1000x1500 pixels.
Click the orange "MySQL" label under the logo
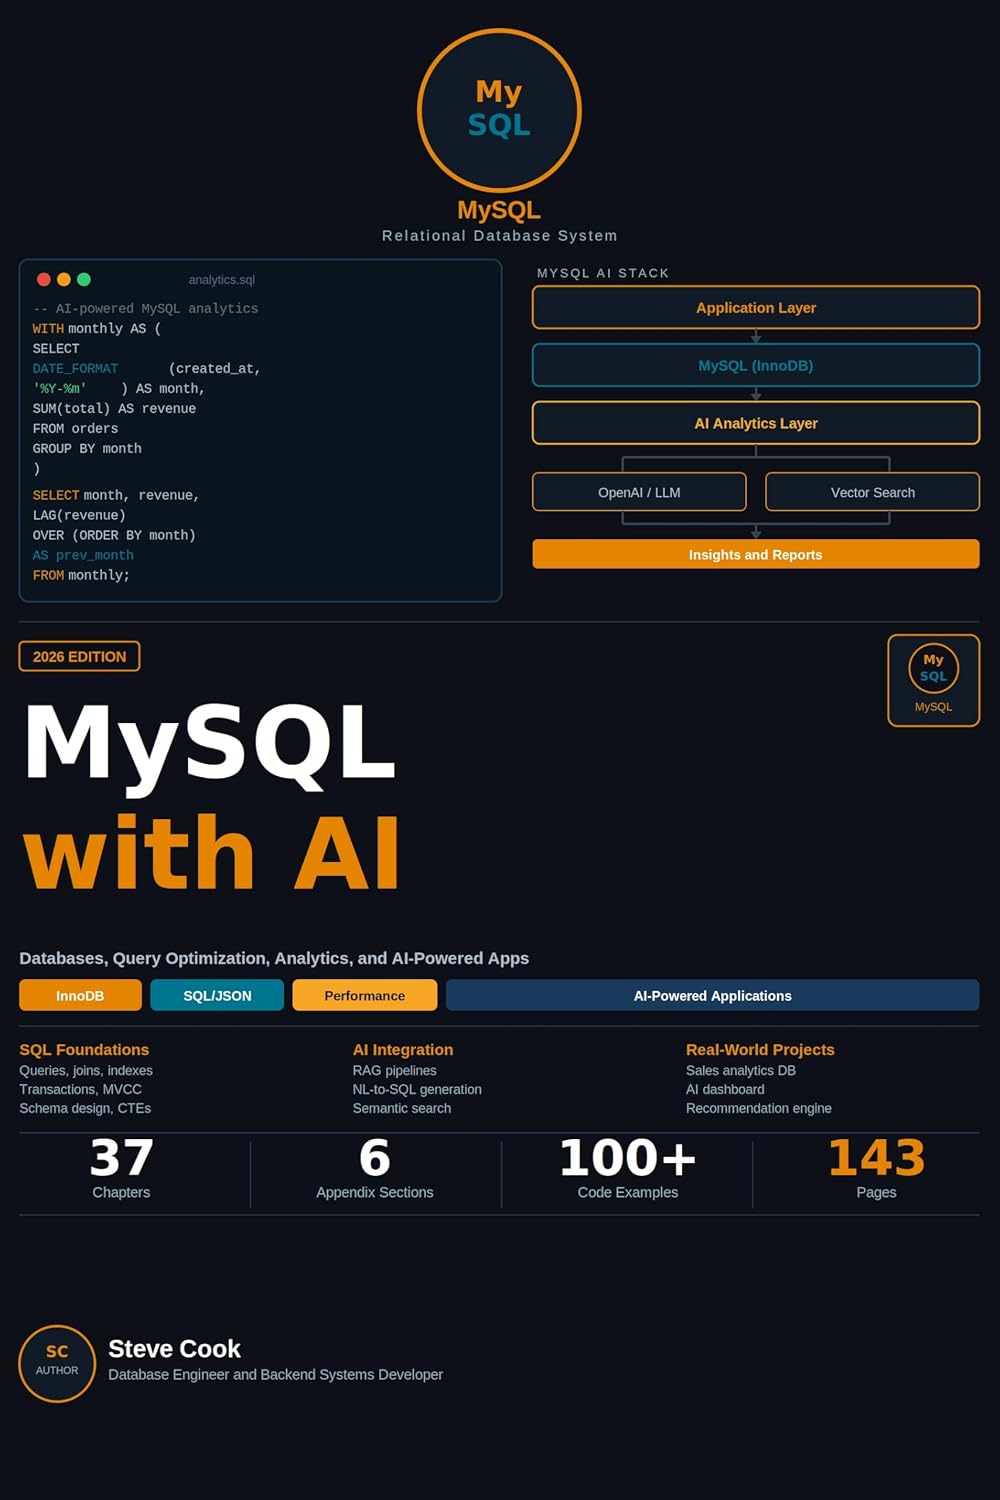coord(499,210)
